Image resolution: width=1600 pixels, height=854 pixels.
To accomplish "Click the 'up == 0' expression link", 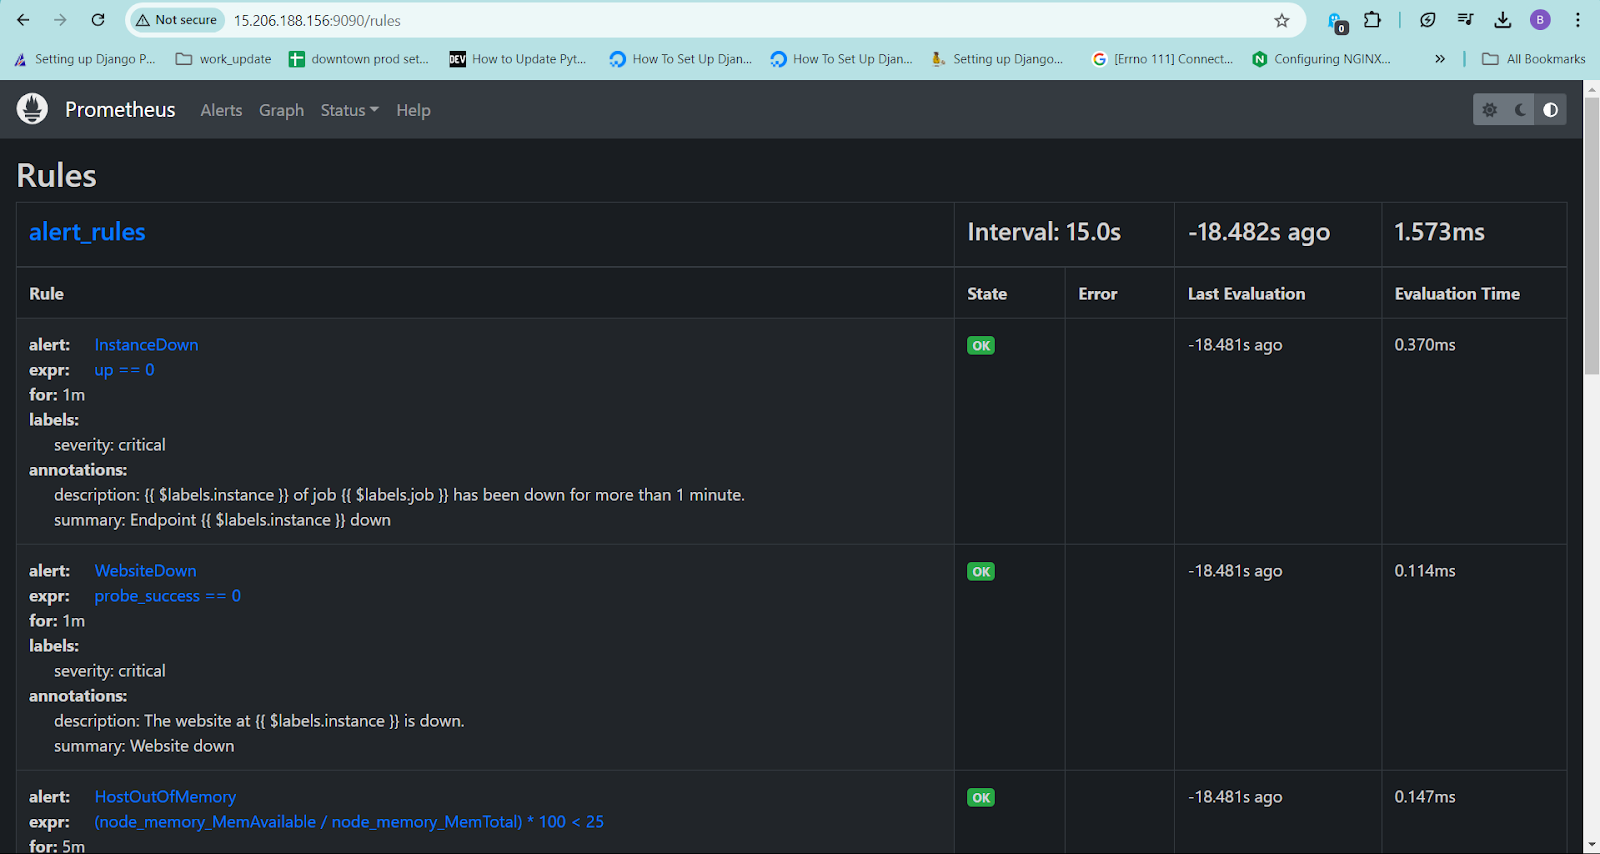I will pyautogui.click(x=124, y=370).
